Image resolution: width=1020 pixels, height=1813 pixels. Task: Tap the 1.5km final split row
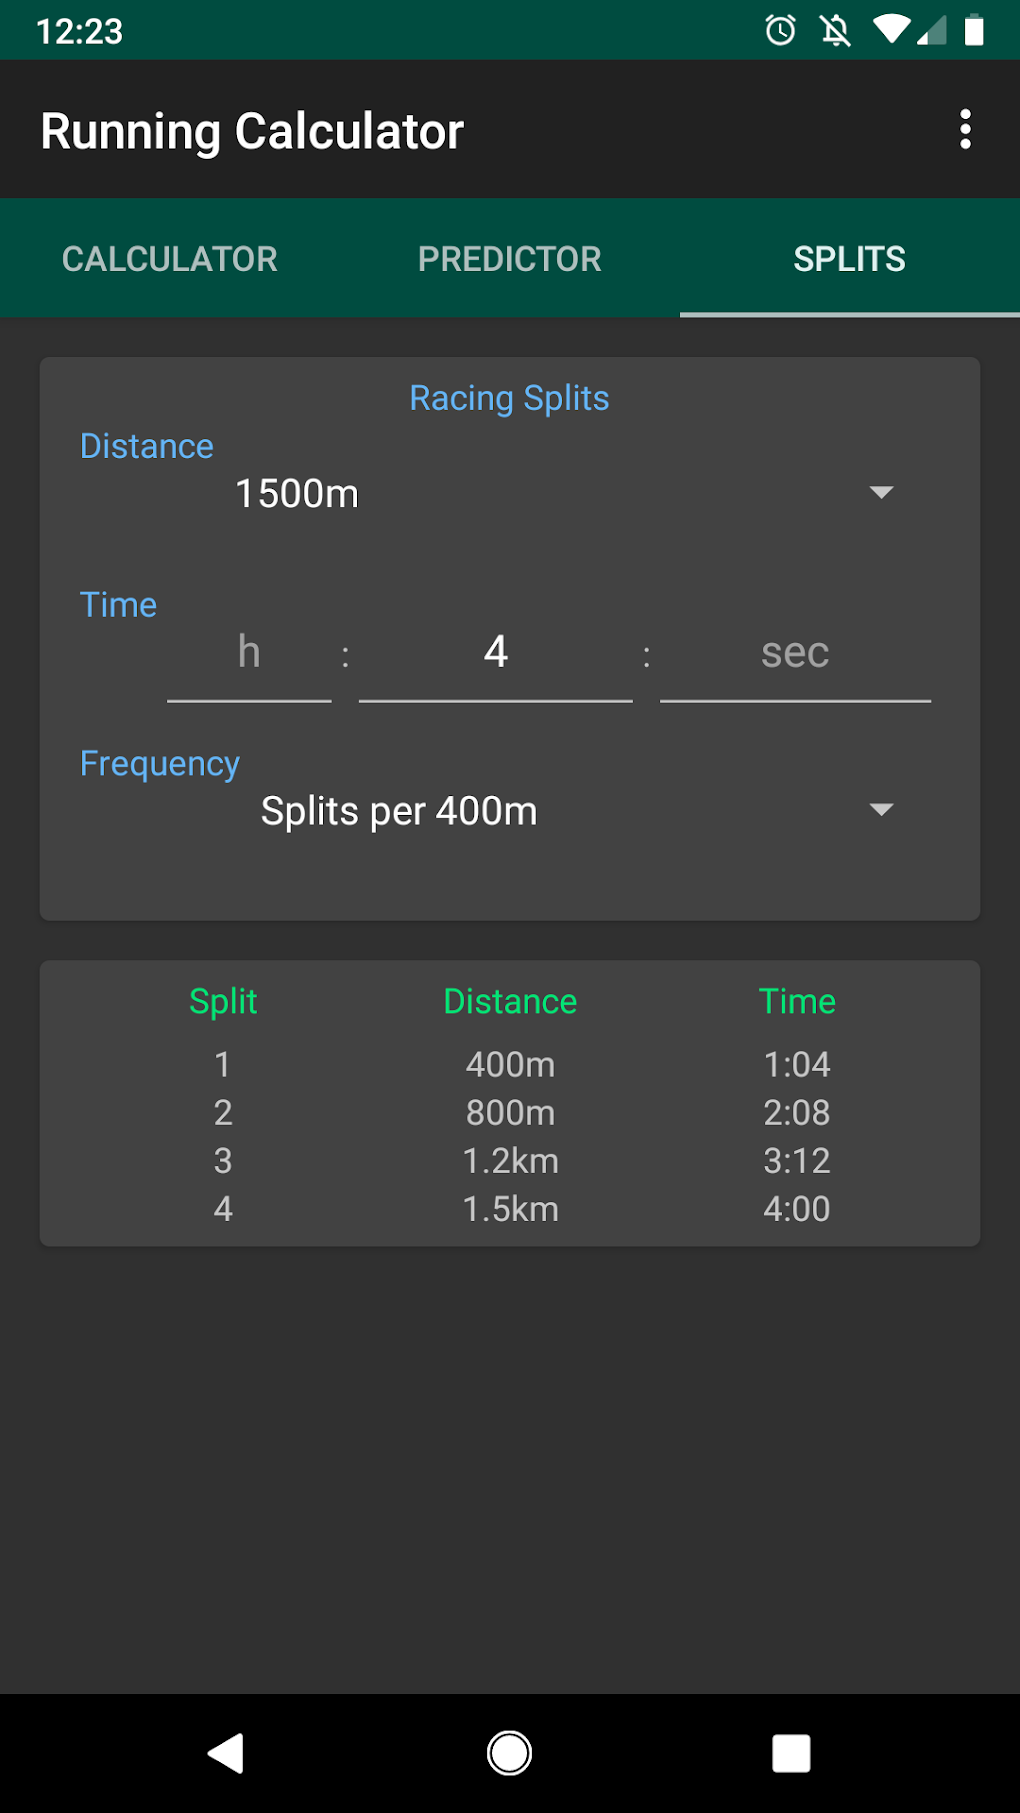tap(510, 1209)
